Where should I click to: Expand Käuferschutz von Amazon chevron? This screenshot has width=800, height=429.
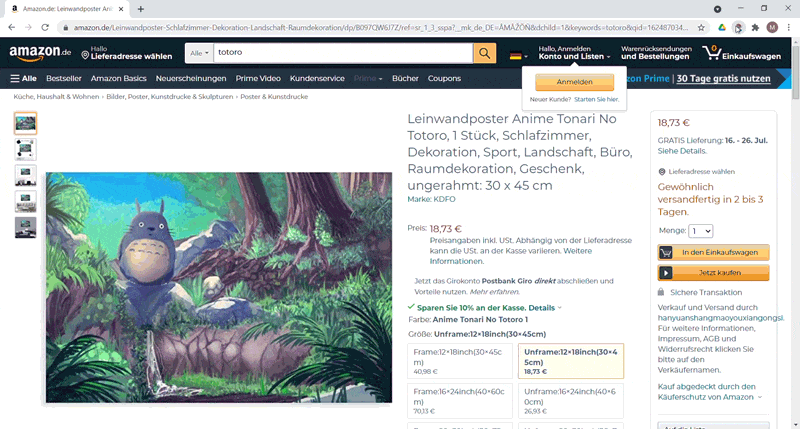click(x=760, y=397)
